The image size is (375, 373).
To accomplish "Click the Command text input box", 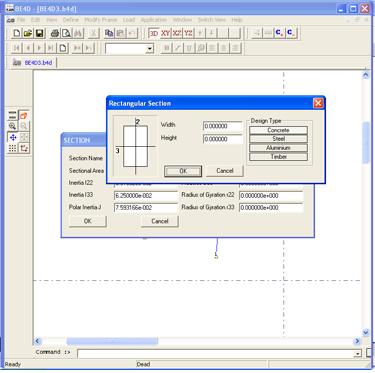I will pos(216,353).
